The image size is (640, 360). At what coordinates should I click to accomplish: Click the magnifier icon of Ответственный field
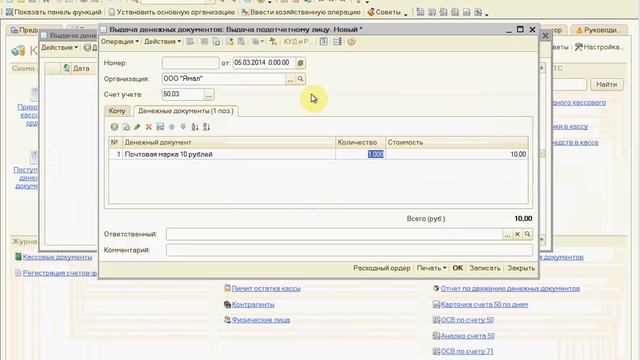[527, 234]
